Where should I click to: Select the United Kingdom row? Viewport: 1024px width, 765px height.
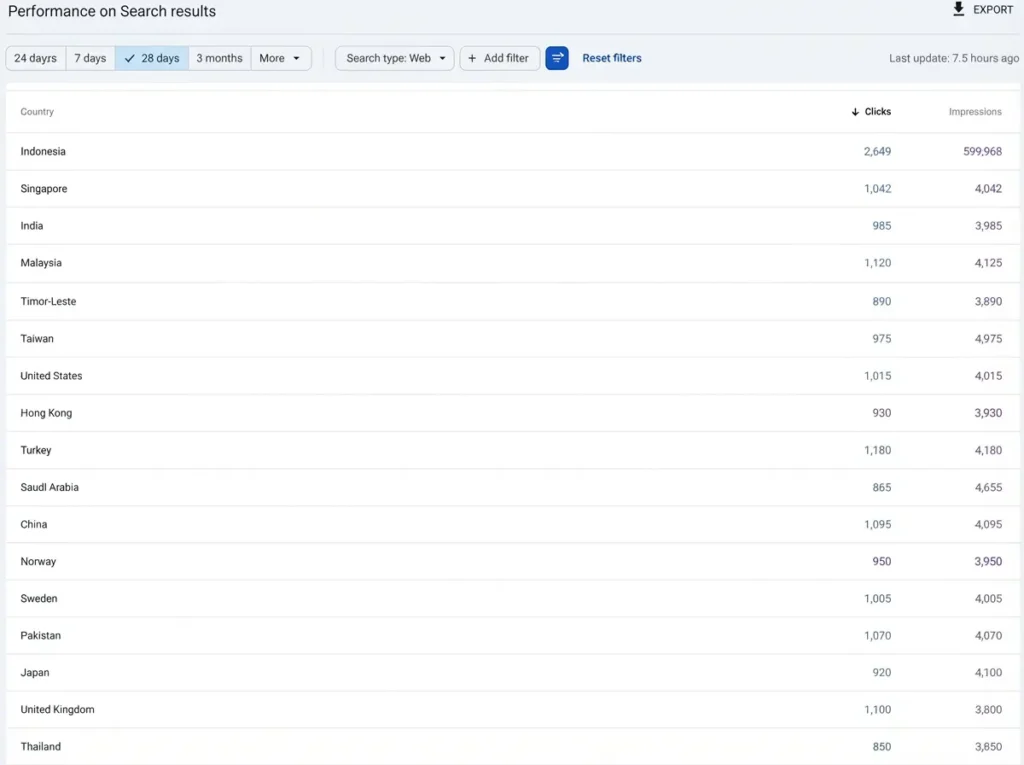click(x=513, y=709)
